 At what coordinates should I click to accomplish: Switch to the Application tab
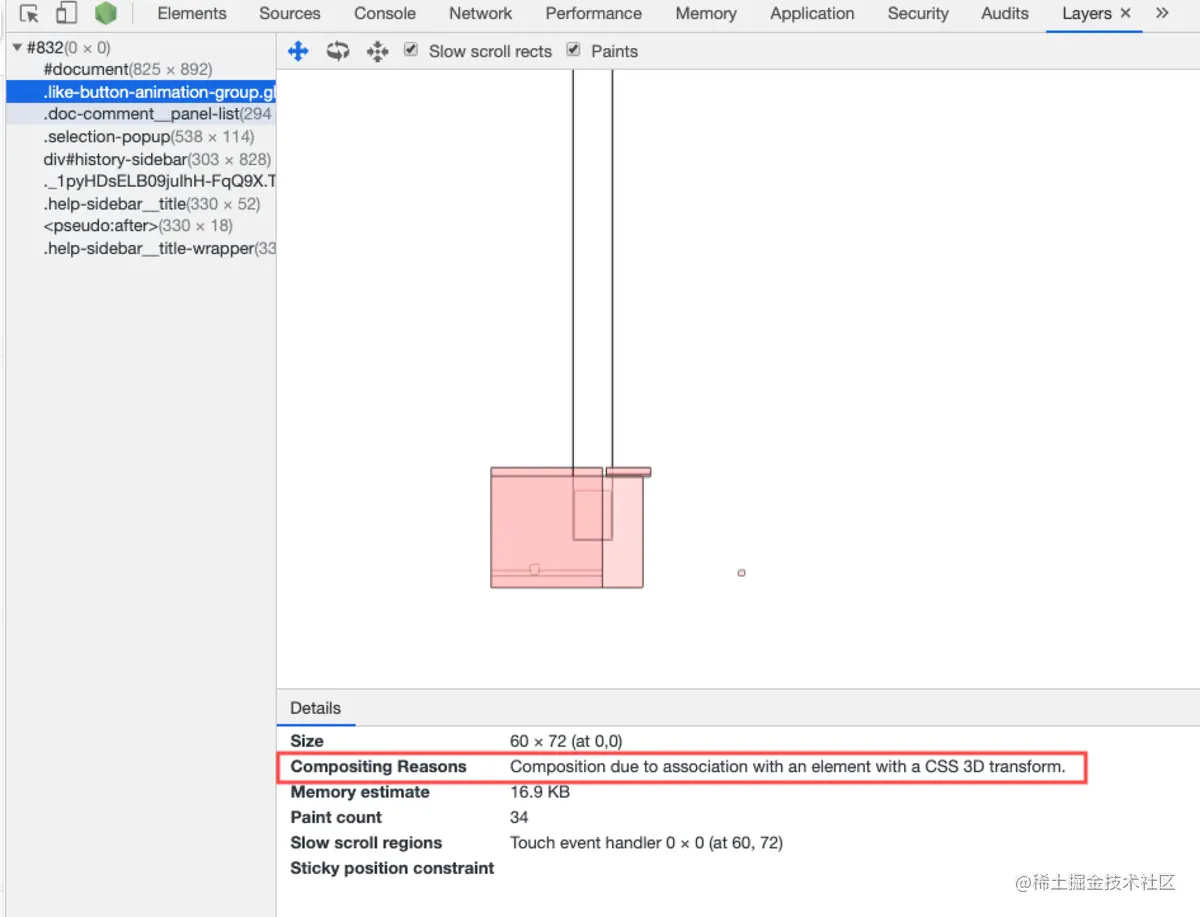pyautogui.click(x=813, y=13)
